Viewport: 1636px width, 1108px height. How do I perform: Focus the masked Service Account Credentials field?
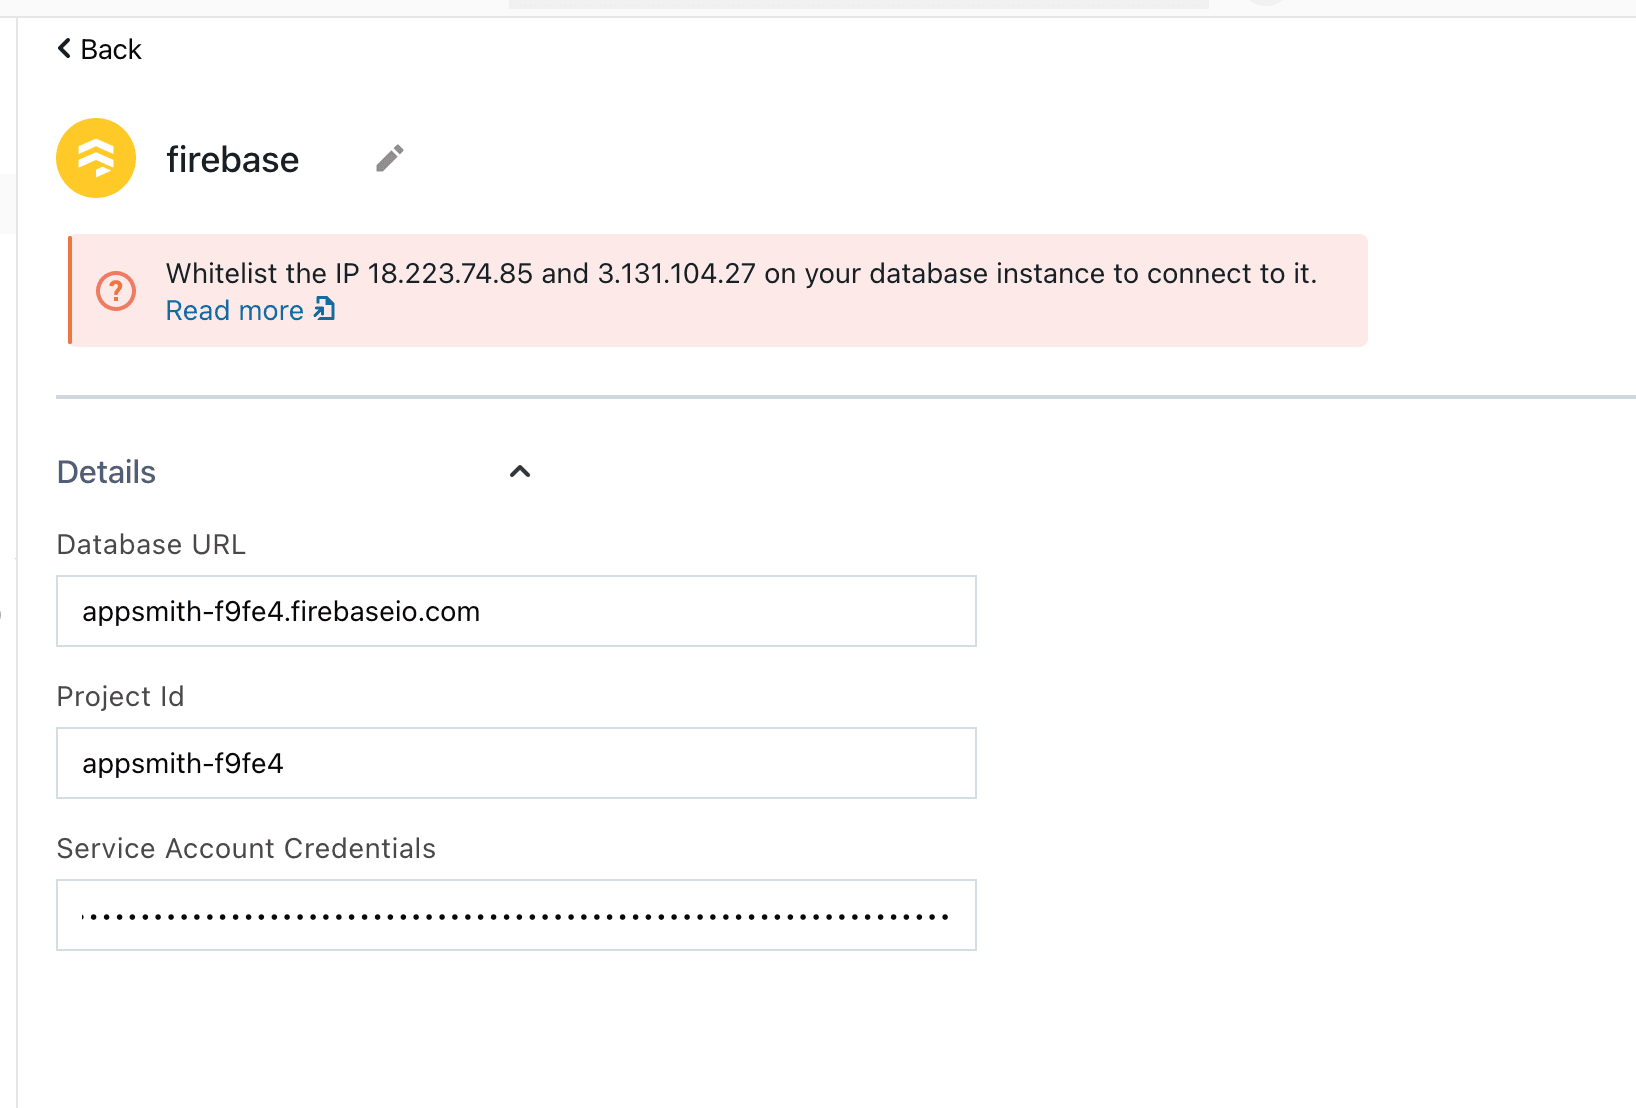tap(516, 915)
